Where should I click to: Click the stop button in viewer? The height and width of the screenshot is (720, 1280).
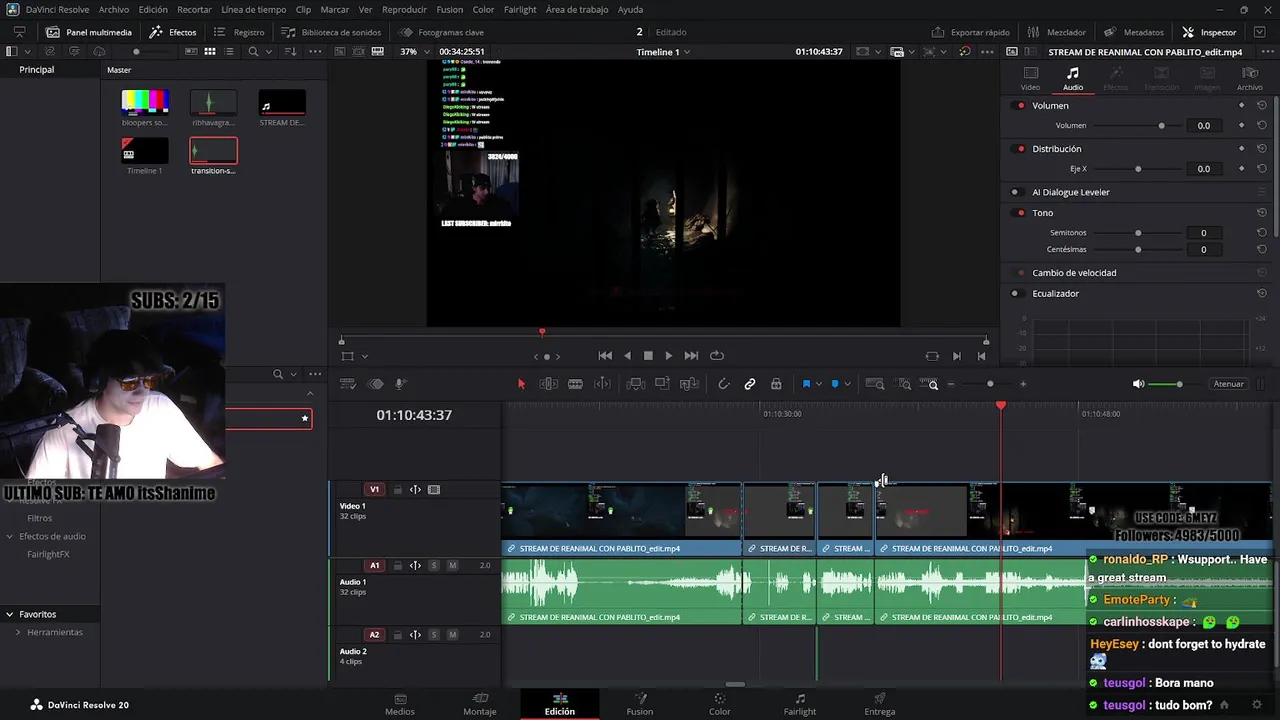point(648,356)
